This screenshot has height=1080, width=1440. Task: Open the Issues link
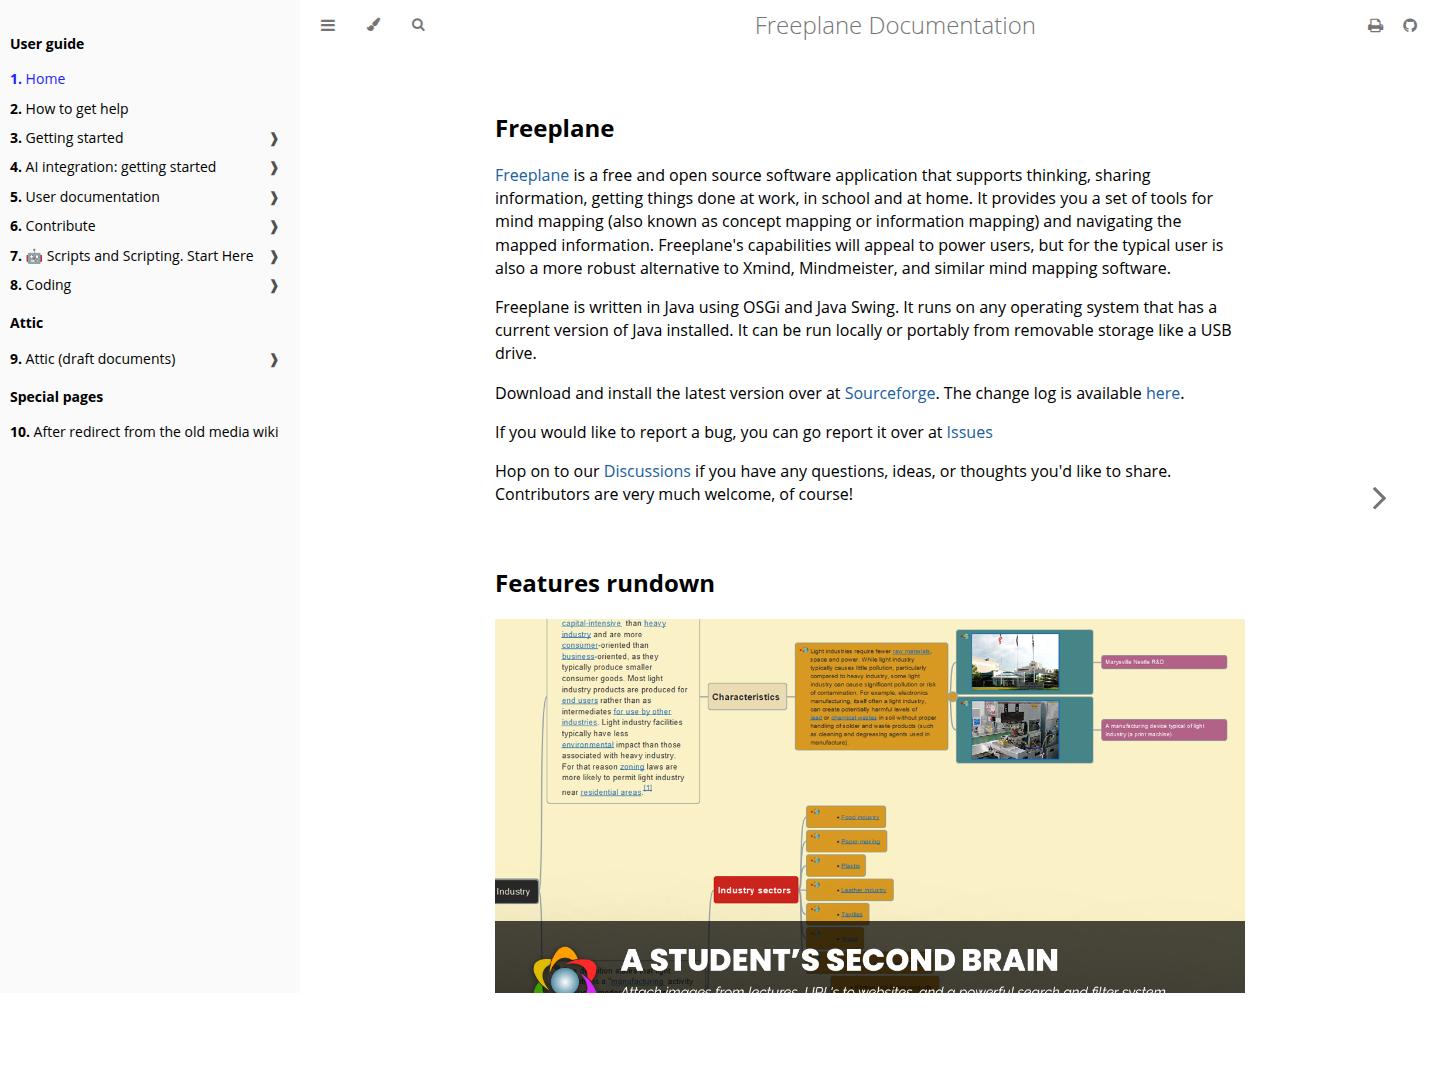(970, 432)
